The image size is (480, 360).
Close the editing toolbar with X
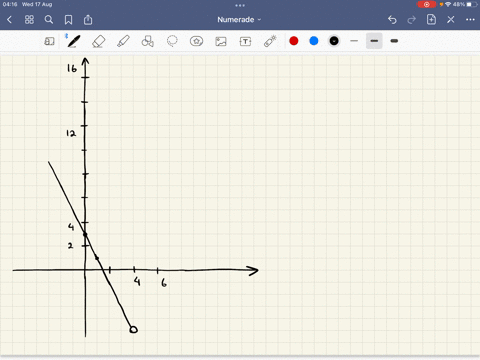(x=451, y=20)
